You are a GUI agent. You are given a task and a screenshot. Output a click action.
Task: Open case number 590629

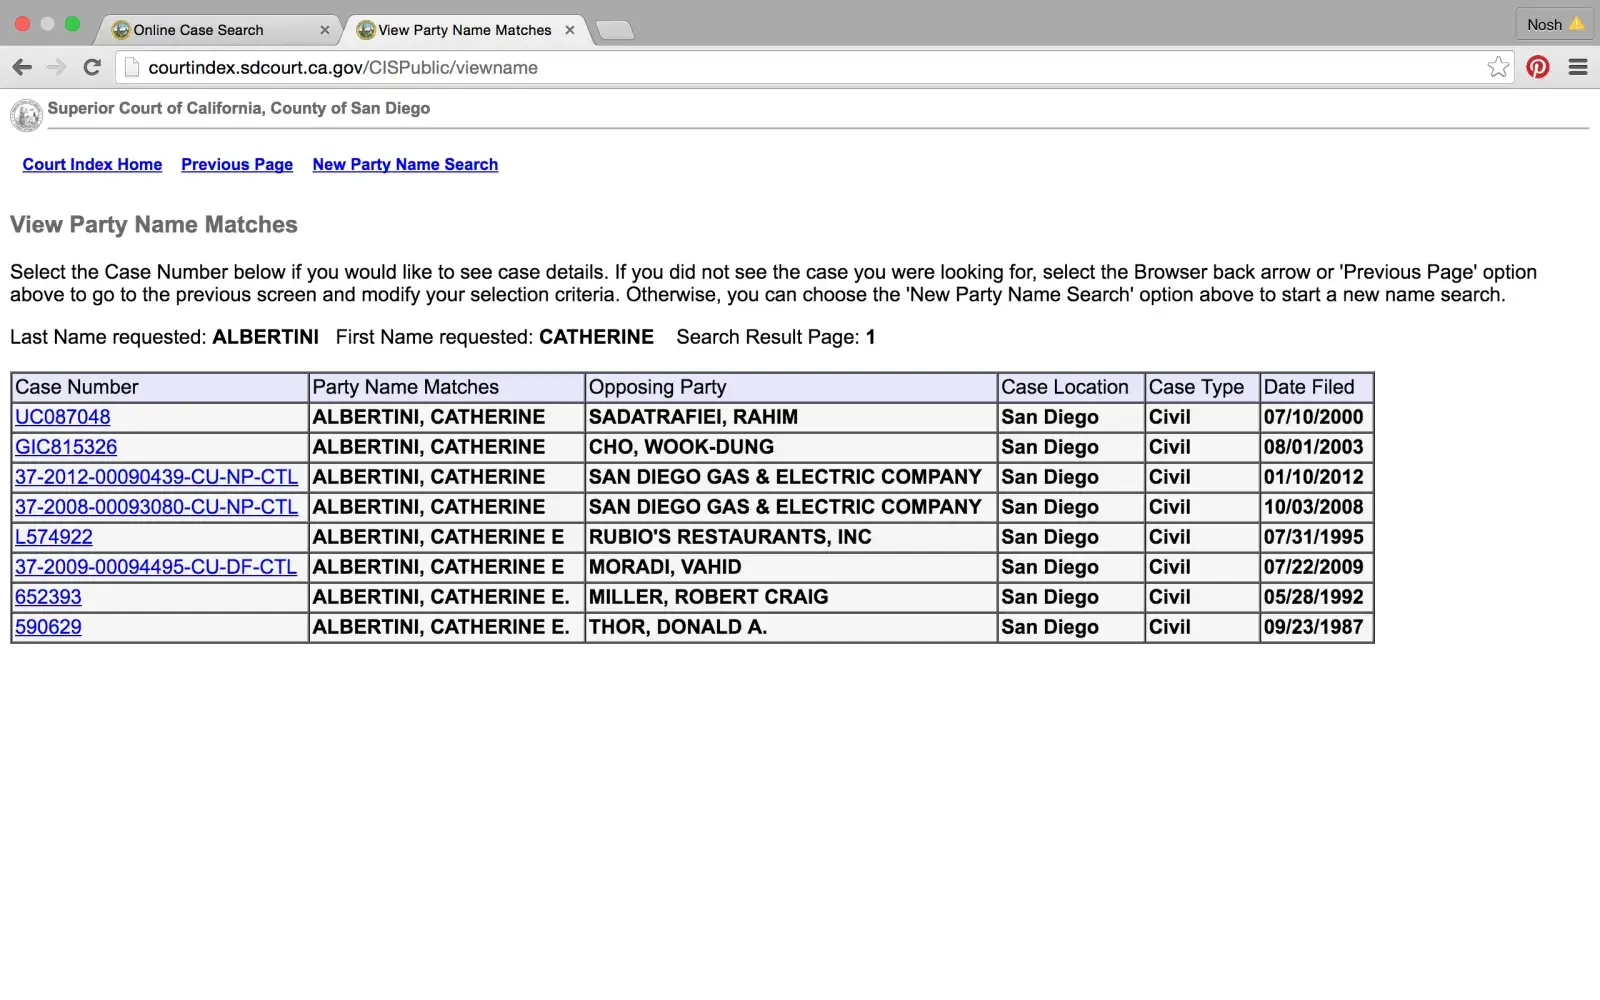[48, 627]
